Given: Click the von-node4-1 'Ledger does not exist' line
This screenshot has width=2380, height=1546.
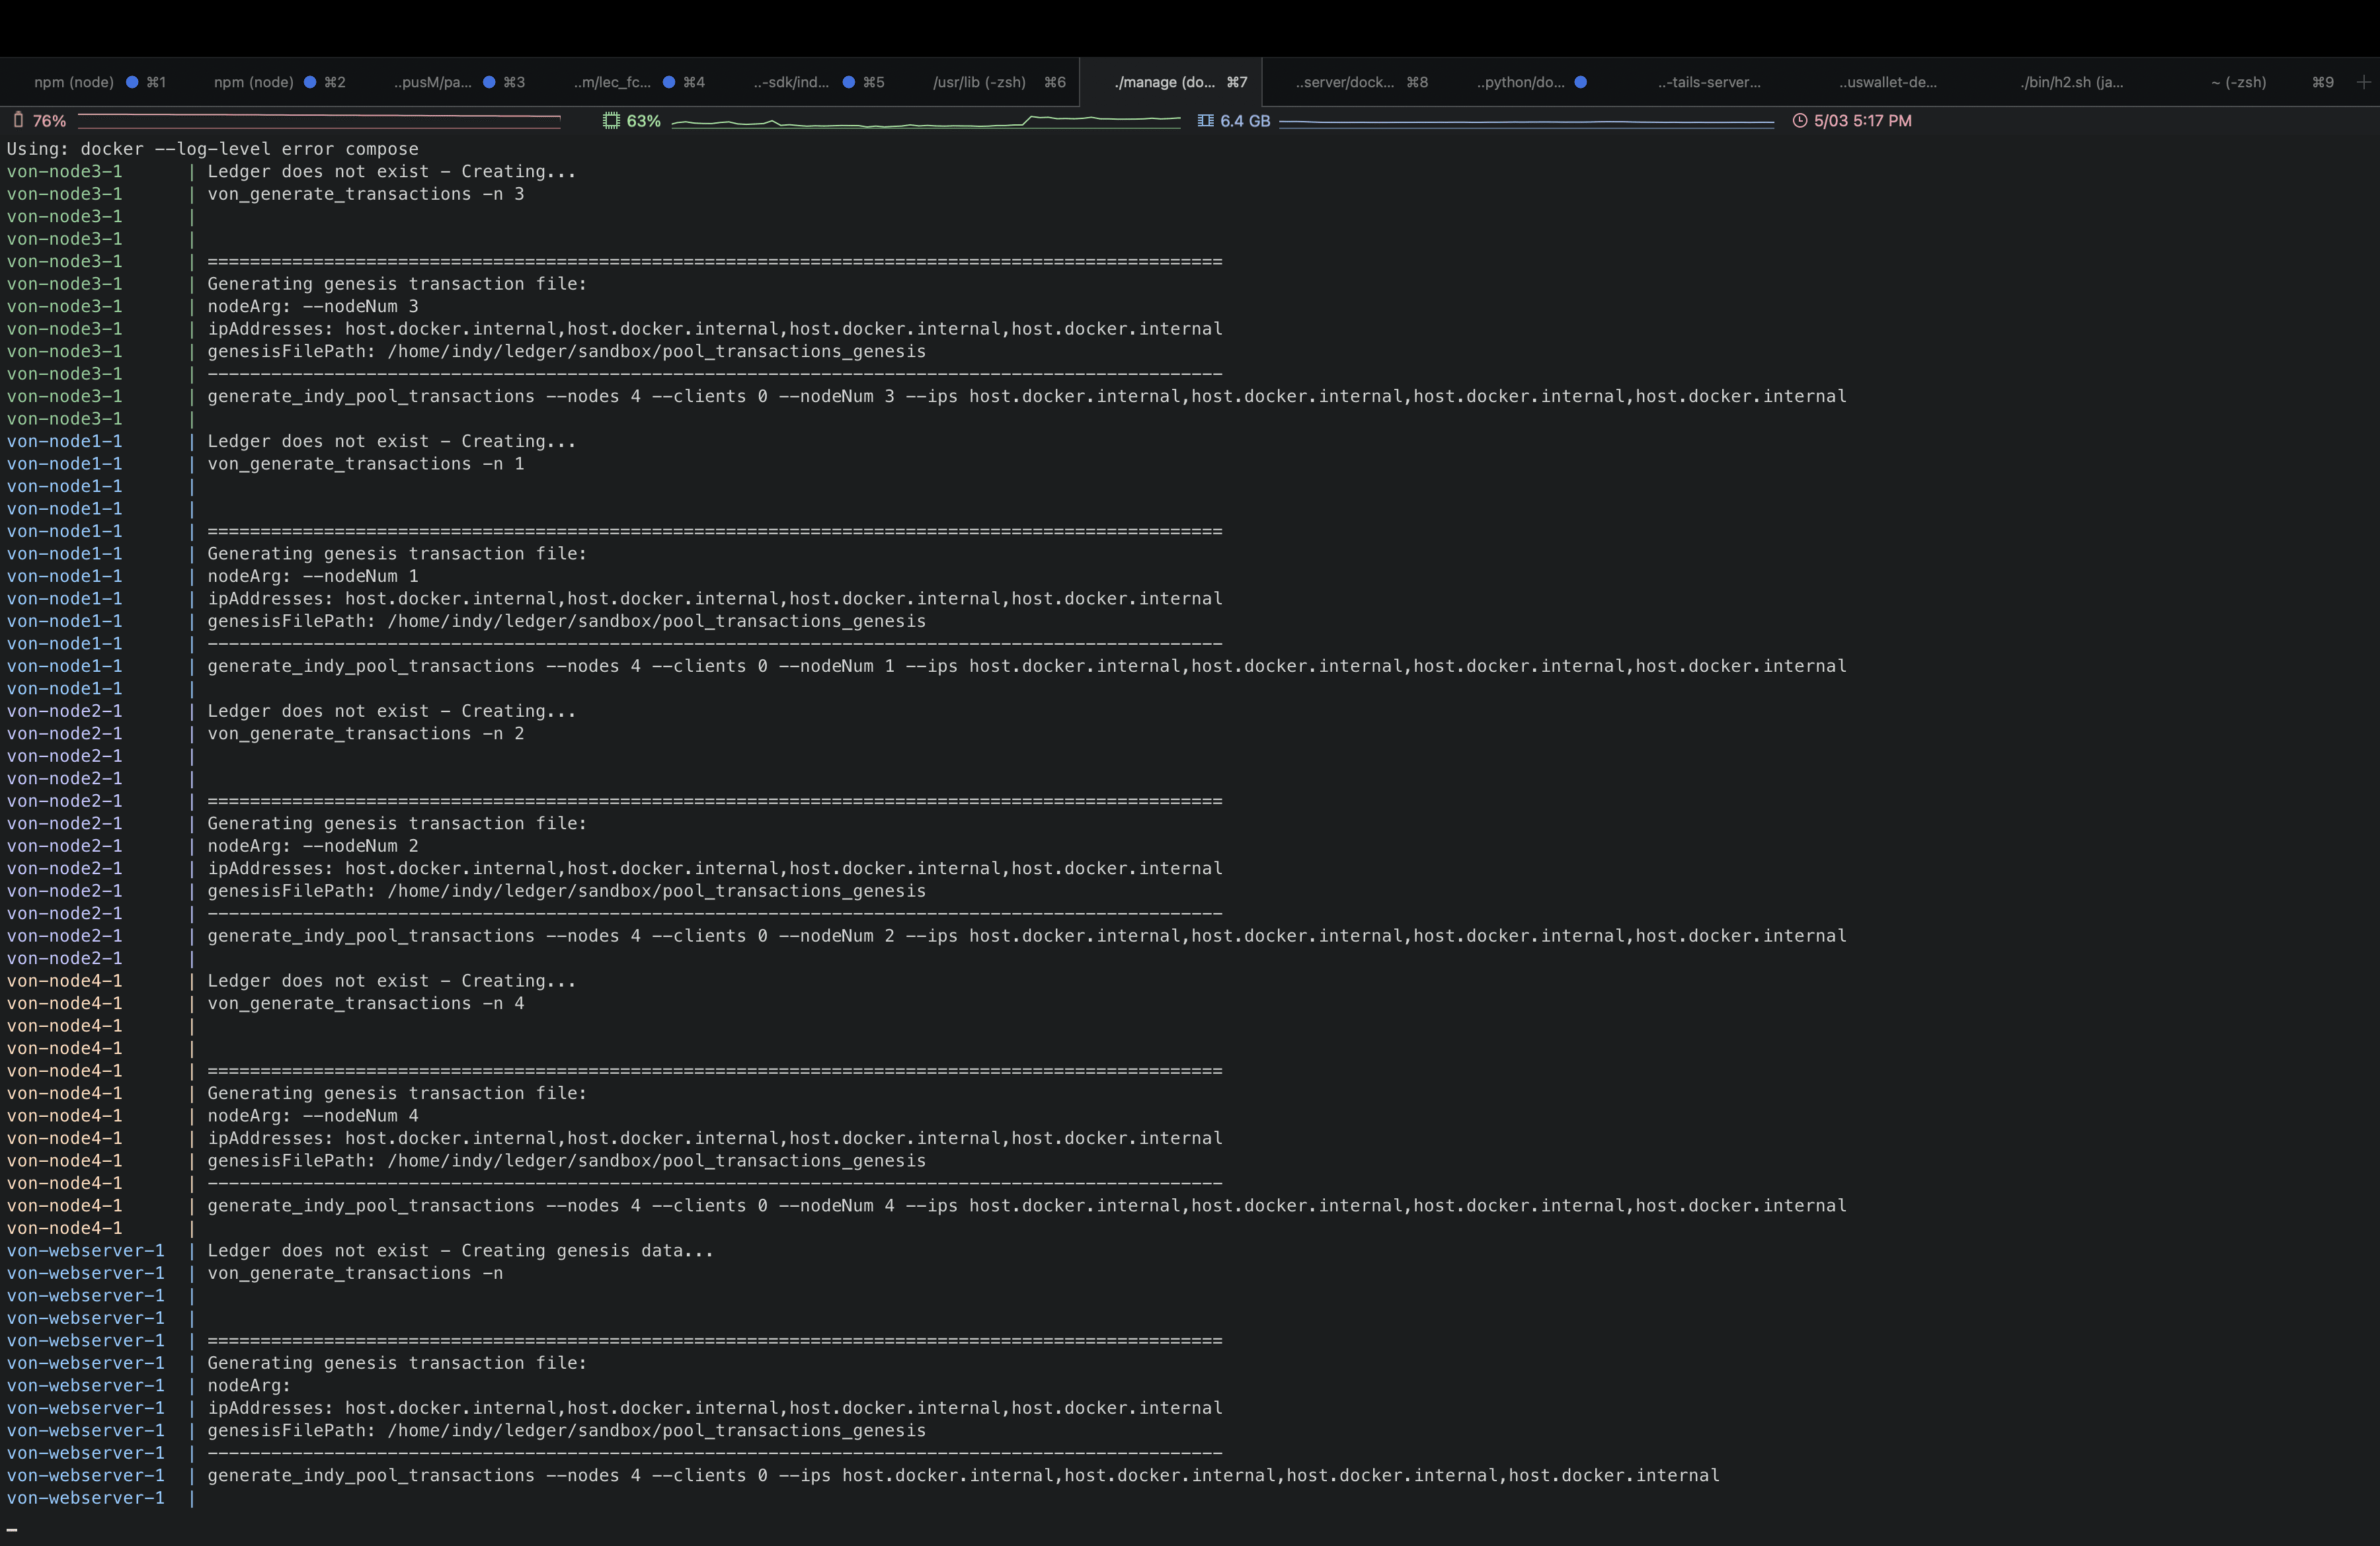Looking at the screenshot, I should tap(392, 981).
